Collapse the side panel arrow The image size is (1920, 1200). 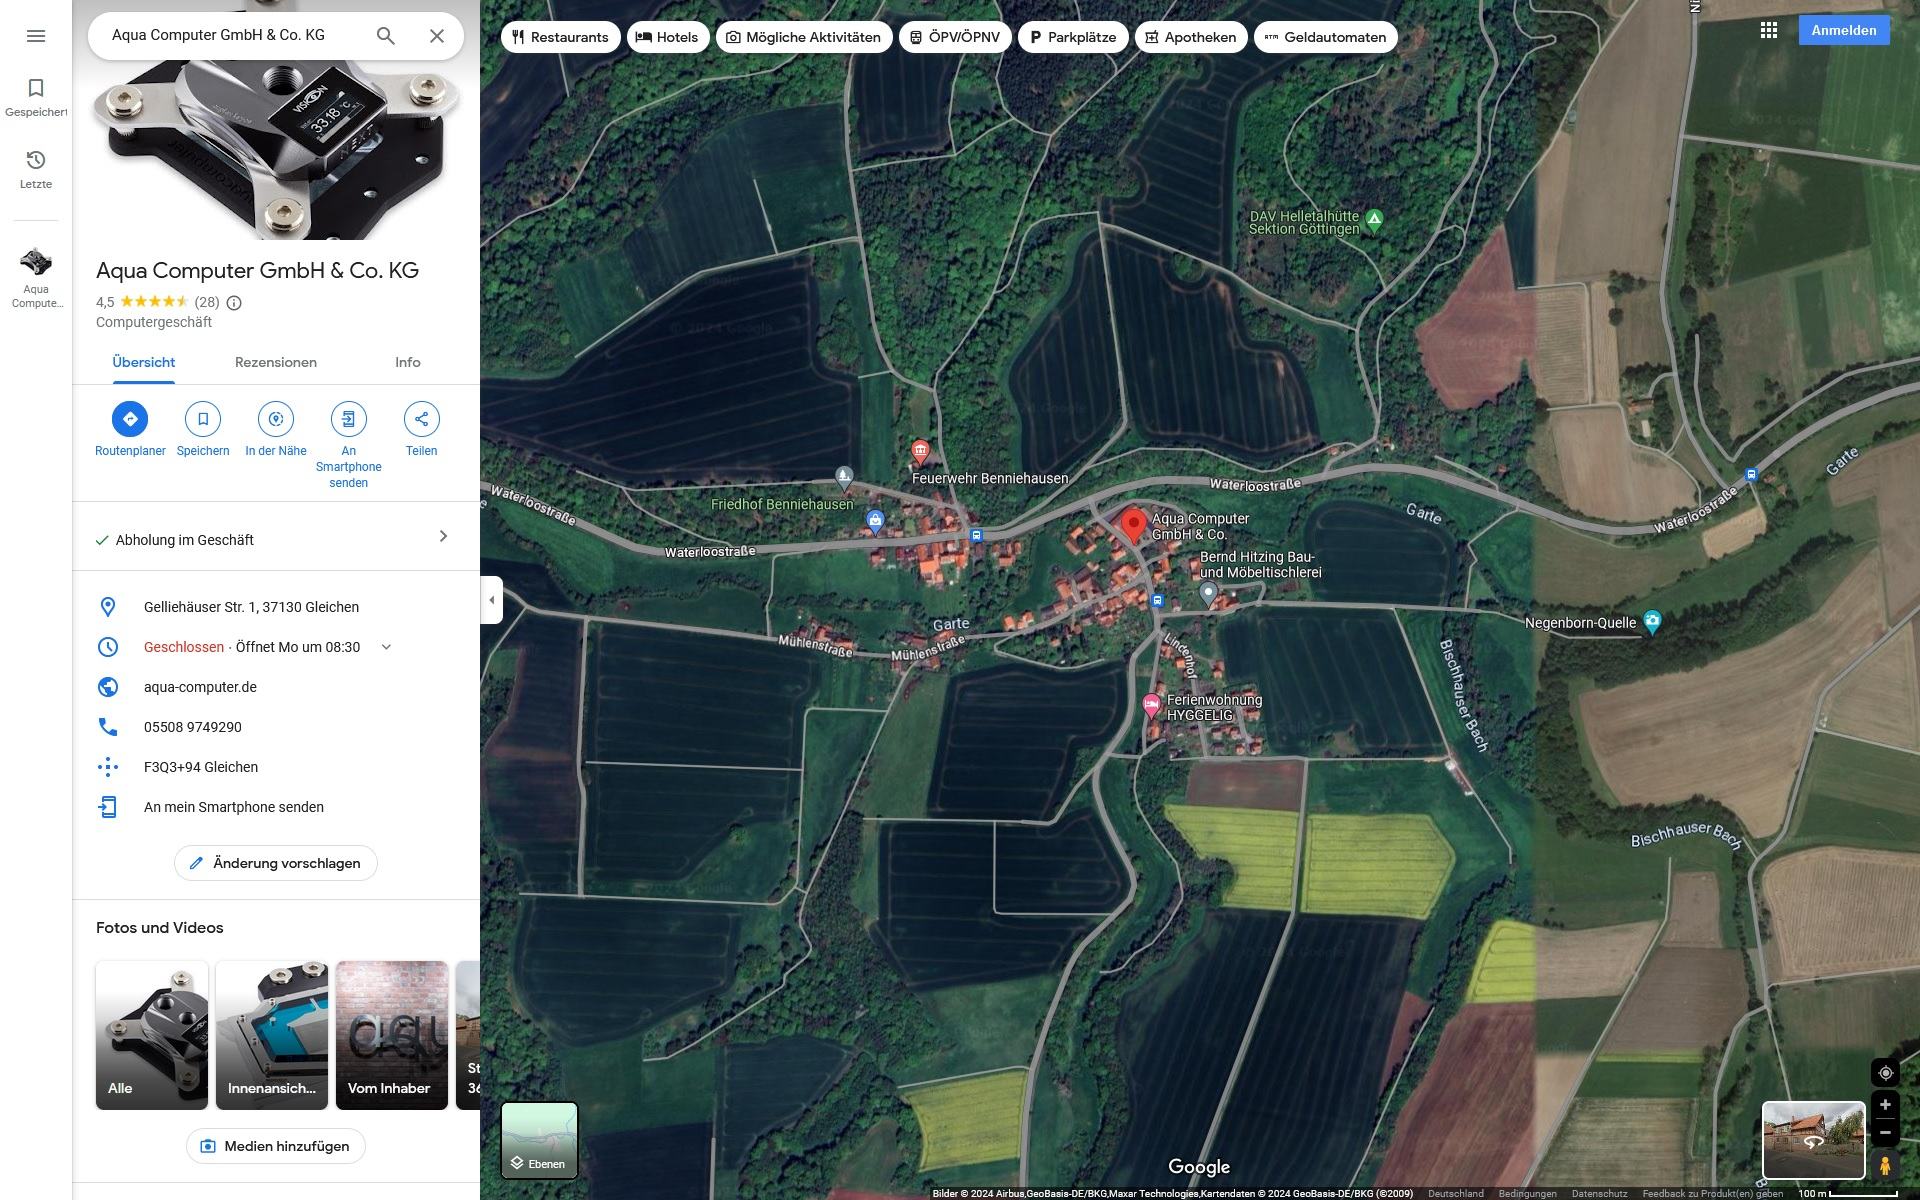click(491, 600)
